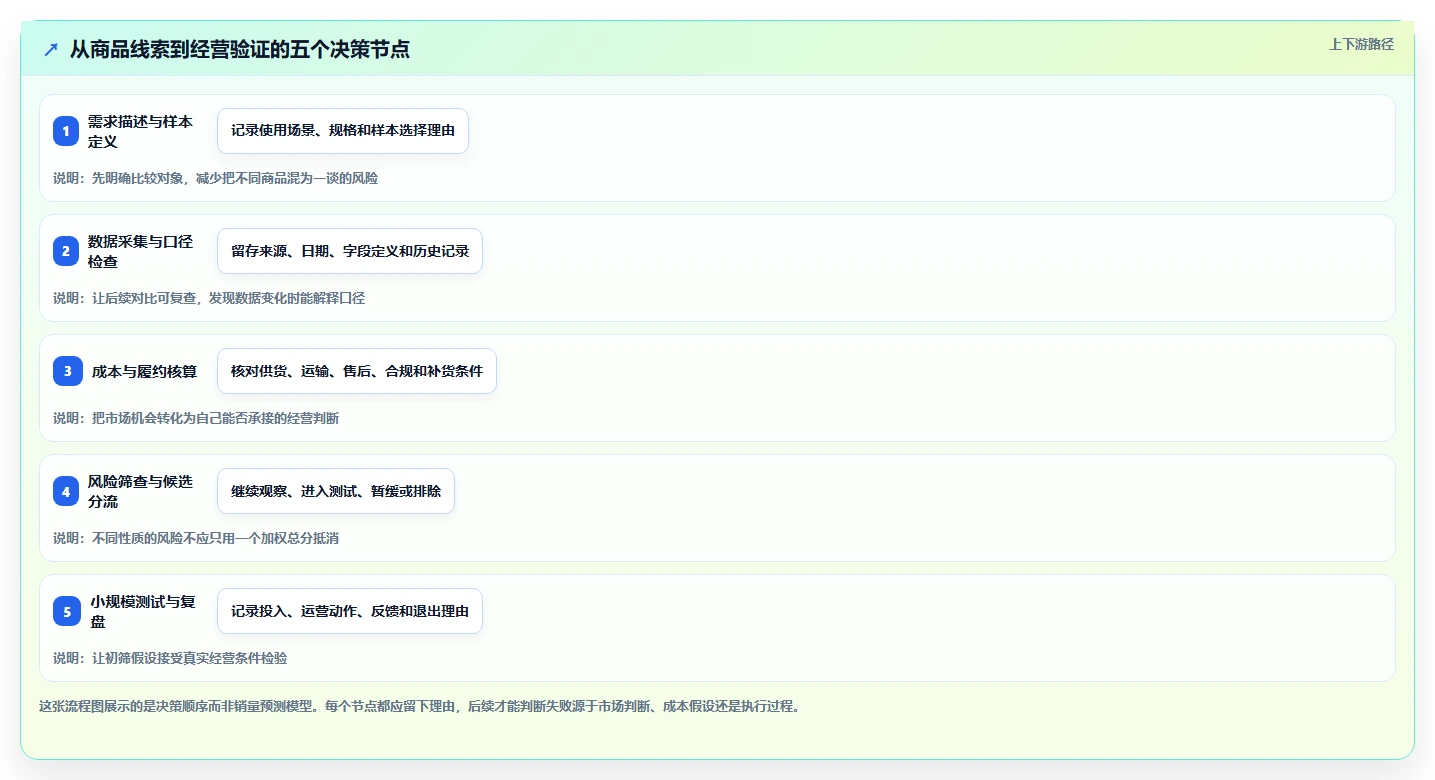The width and height of the screenshot is (1435, 780).
Task: Click the number 2 step badge
Action: click(66, 251)
